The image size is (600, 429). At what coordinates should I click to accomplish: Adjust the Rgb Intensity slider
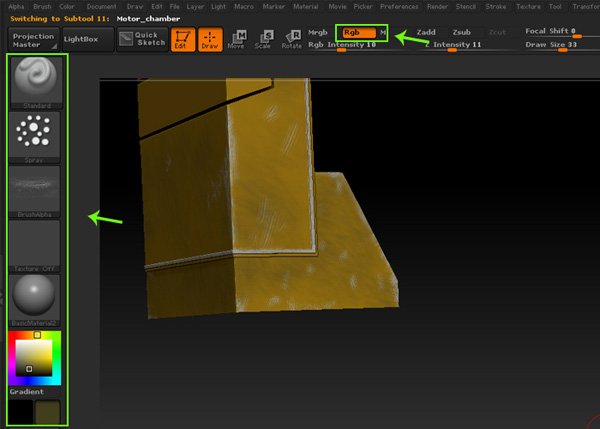pos(342,46)
